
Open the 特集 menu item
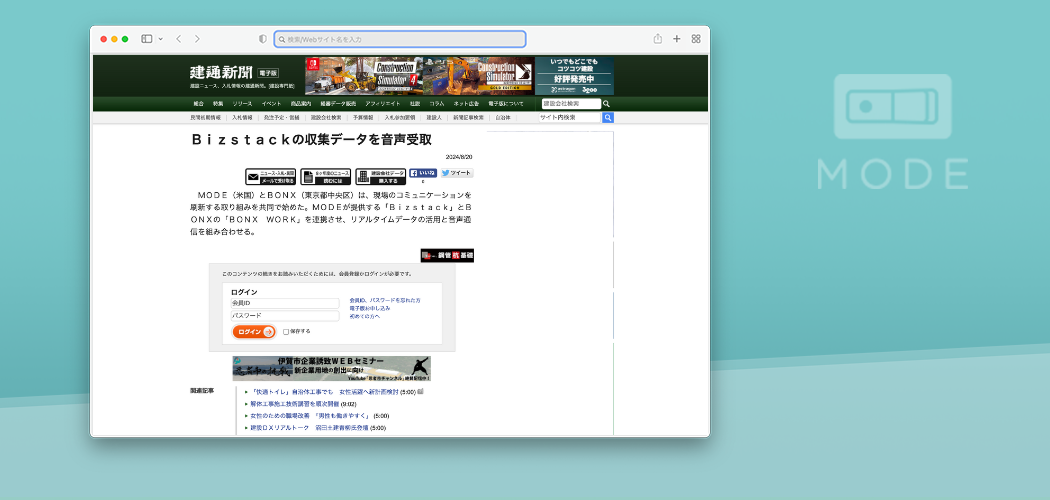(218, 104)
